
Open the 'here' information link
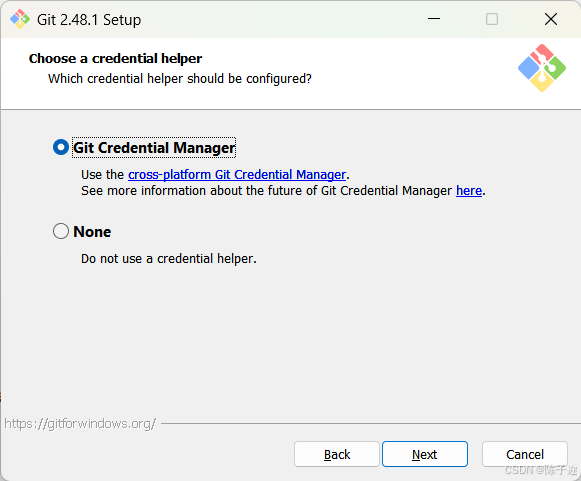pos(469,191)
